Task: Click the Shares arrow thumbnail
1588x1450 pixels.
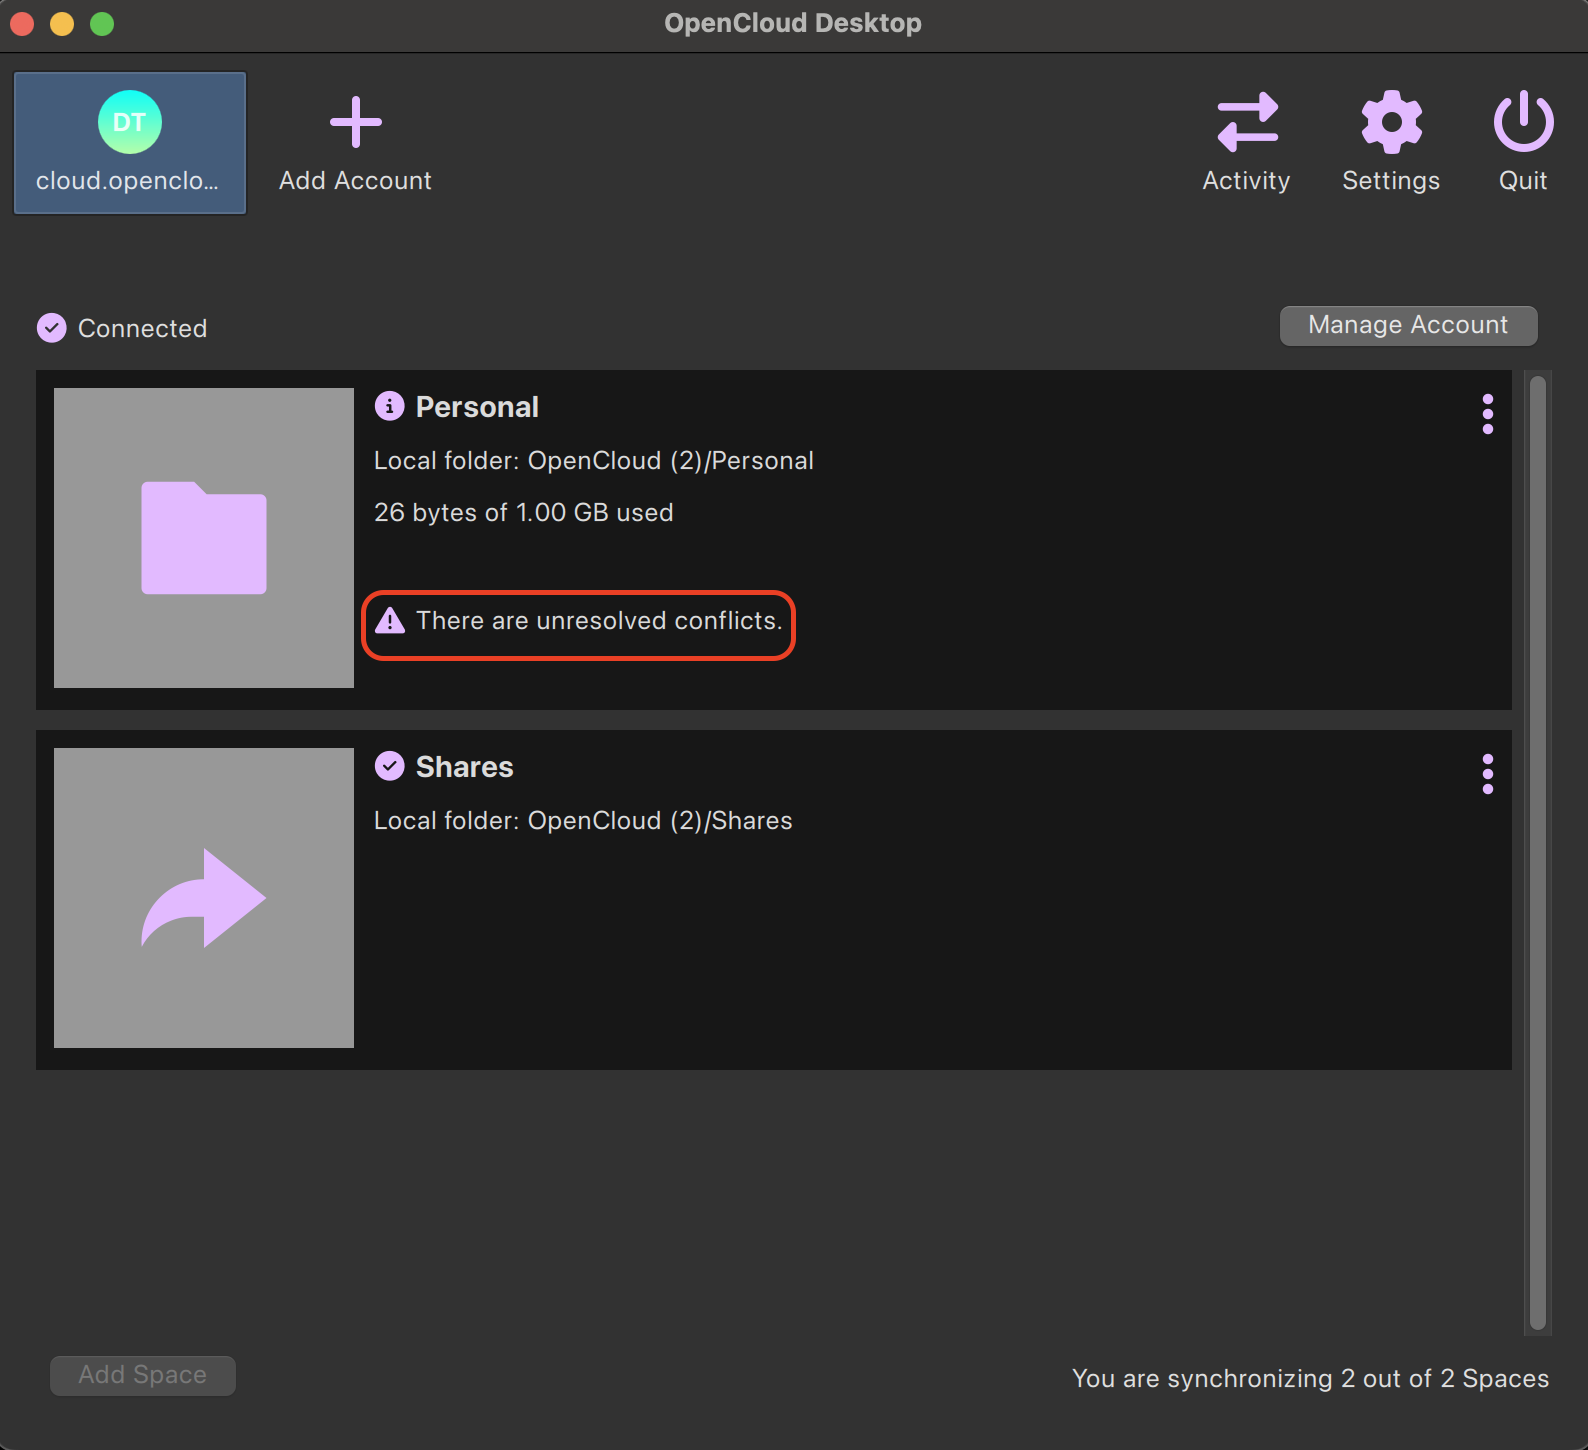Action: click(204, 898)
